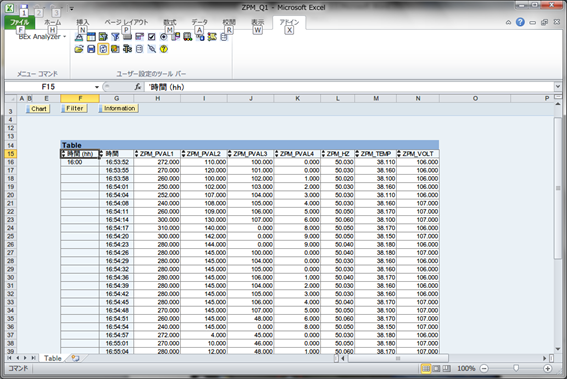The width and height of the screenshot is (567, 379).
Task: Click the vertical scrollbar thumb
Action: [x=558, y=187]
